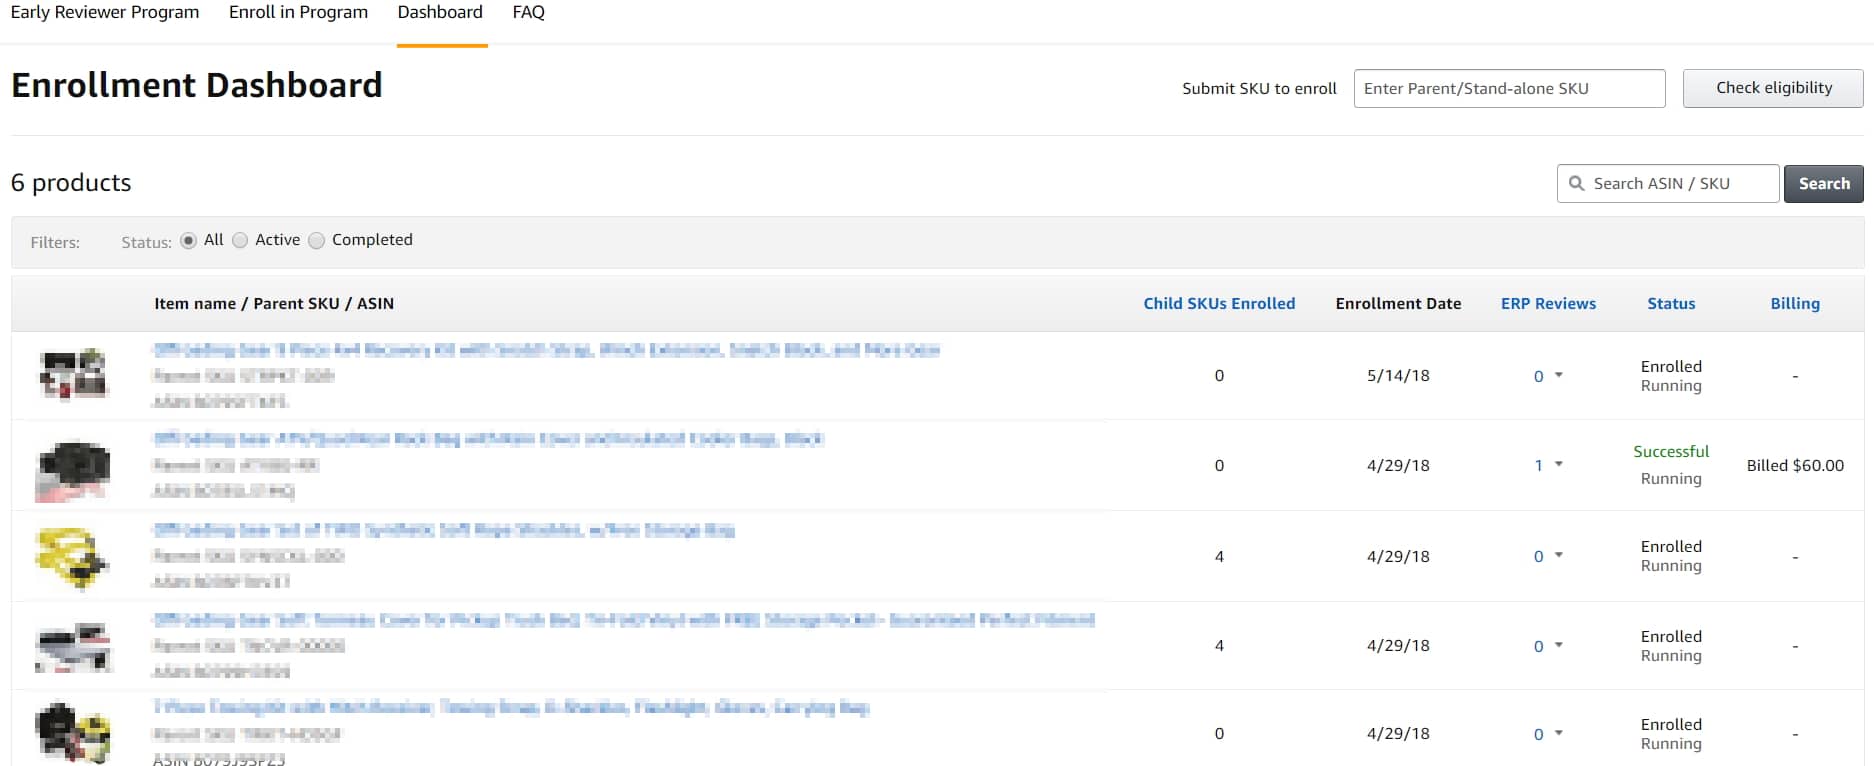Image resolution: width=1874 pixels, height=766 pixels.
Task: Open the yellow soft shackles product thumbnail
Action: [x=72, y=557]
